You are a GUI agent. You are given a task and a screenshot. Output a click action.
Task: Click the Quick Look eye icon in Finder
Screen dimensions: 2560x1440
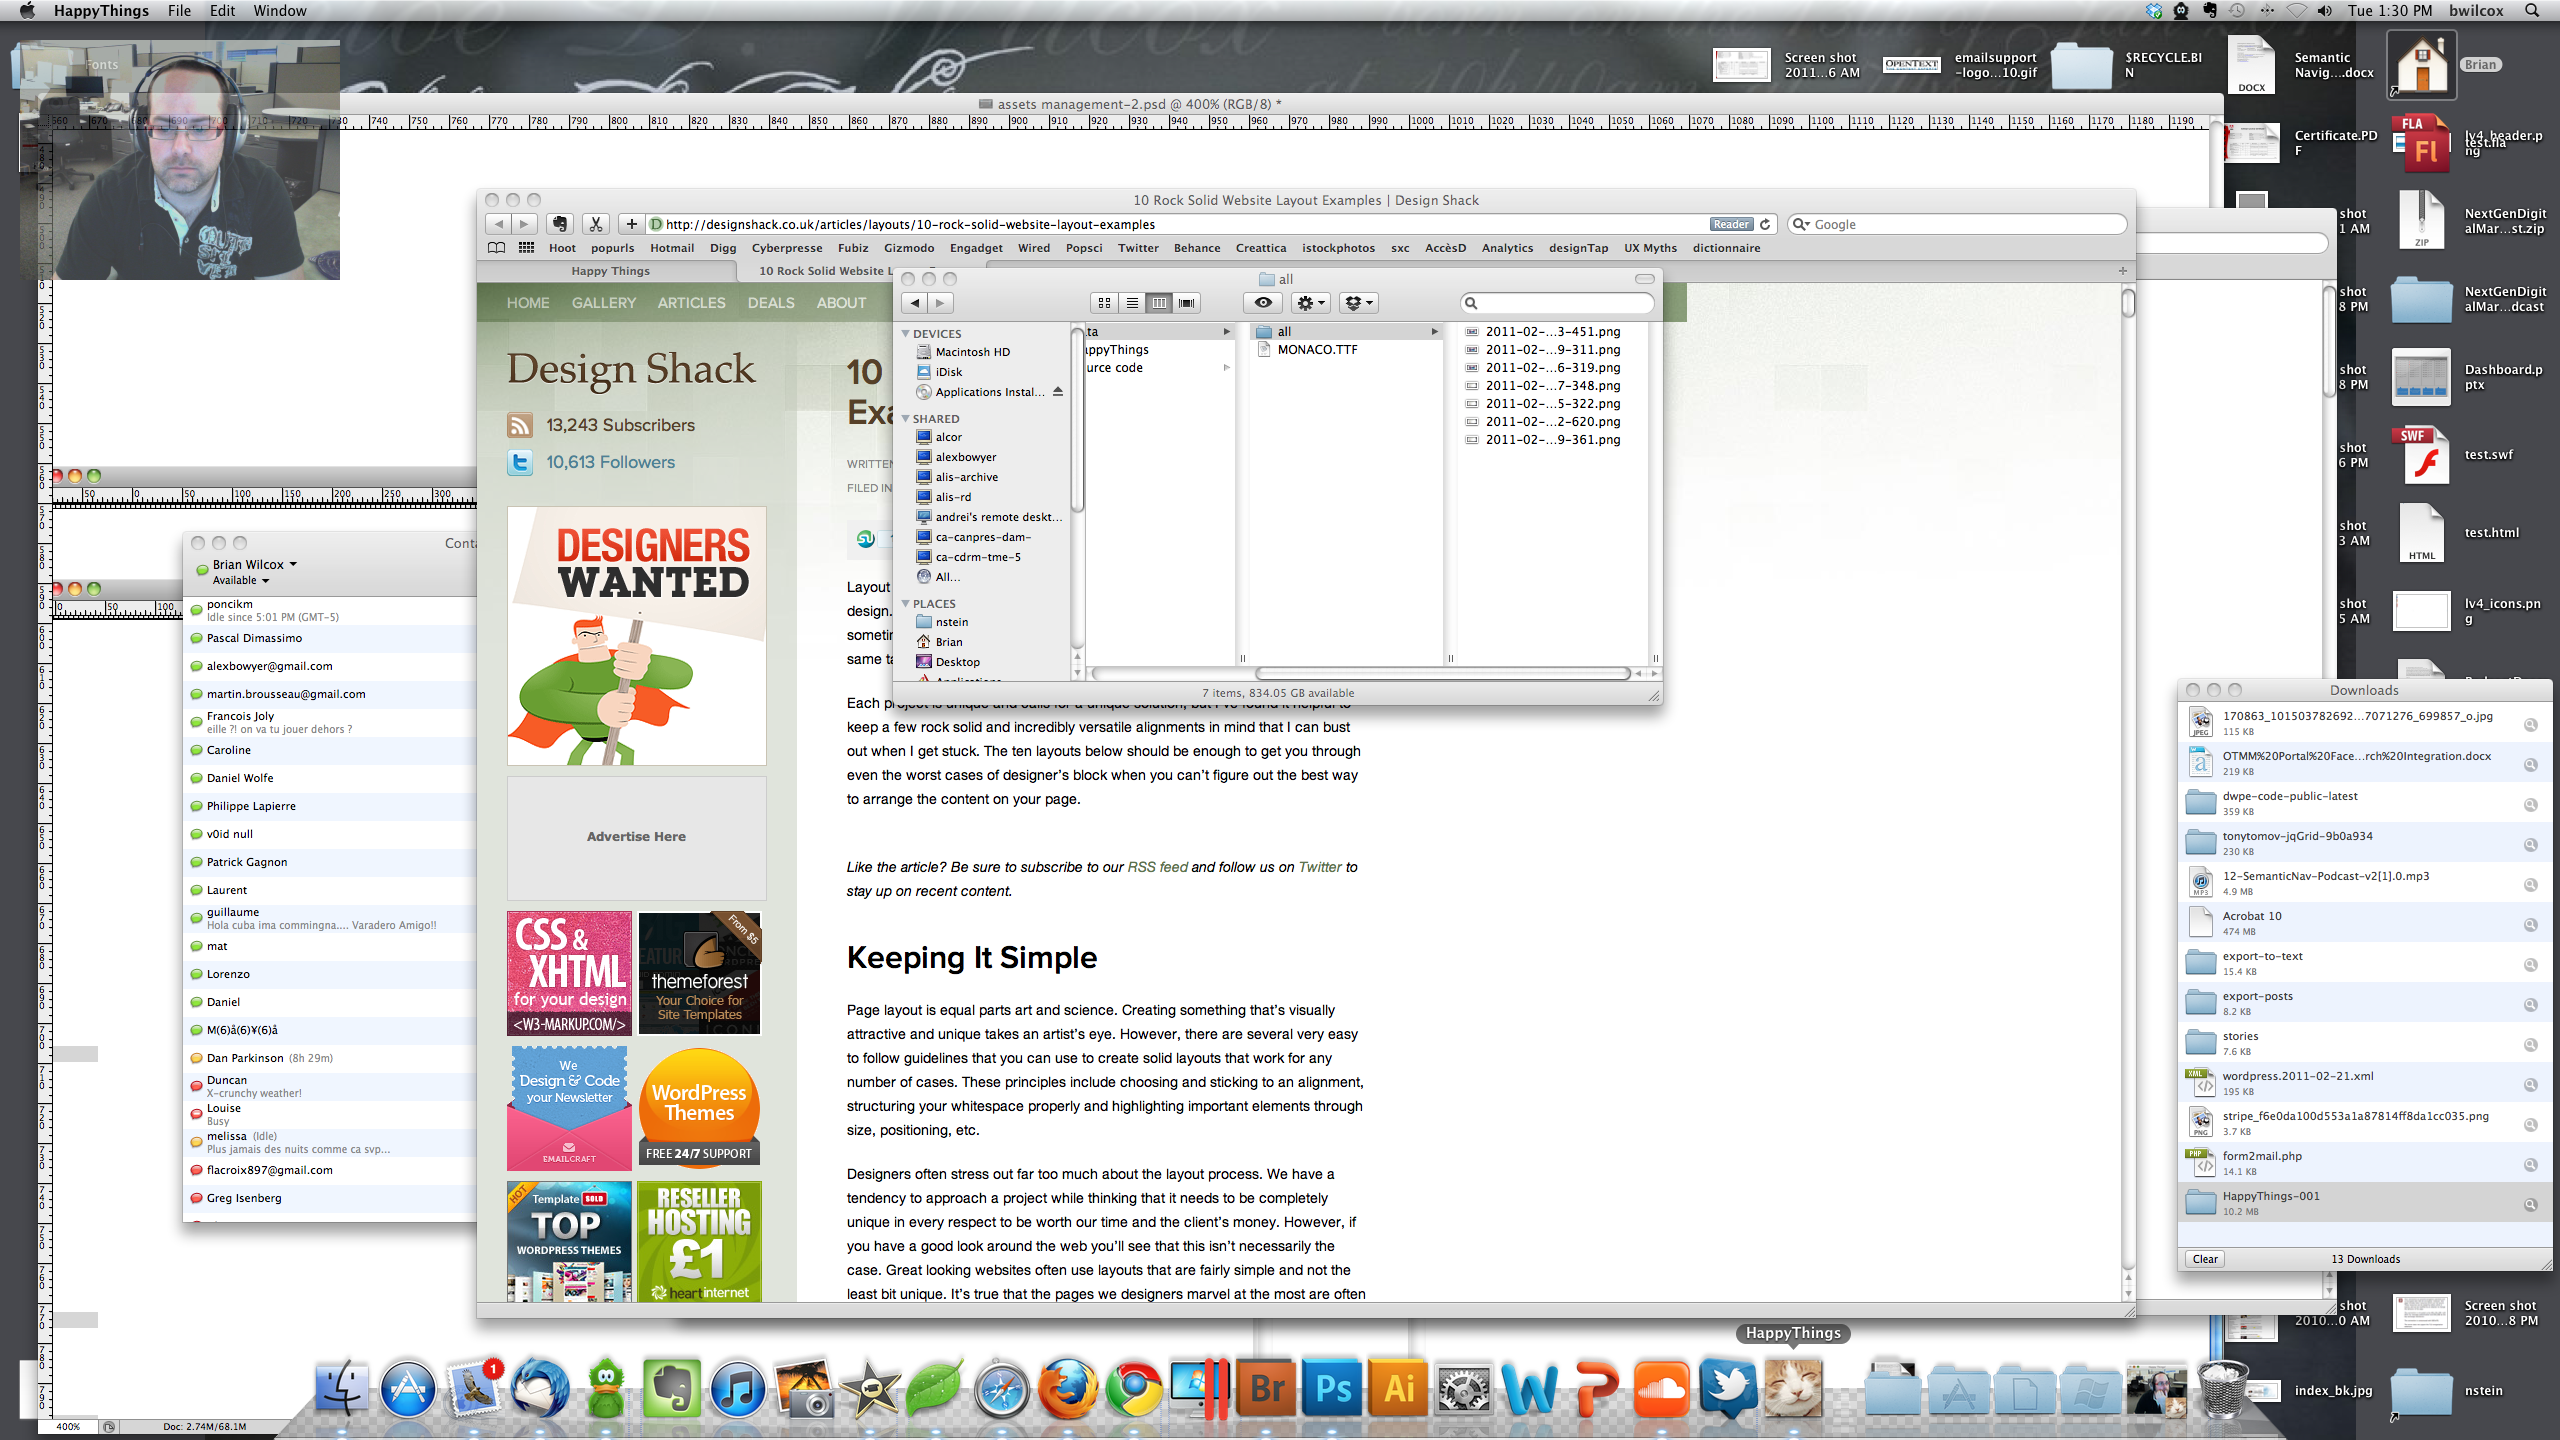coord(1263,303)
